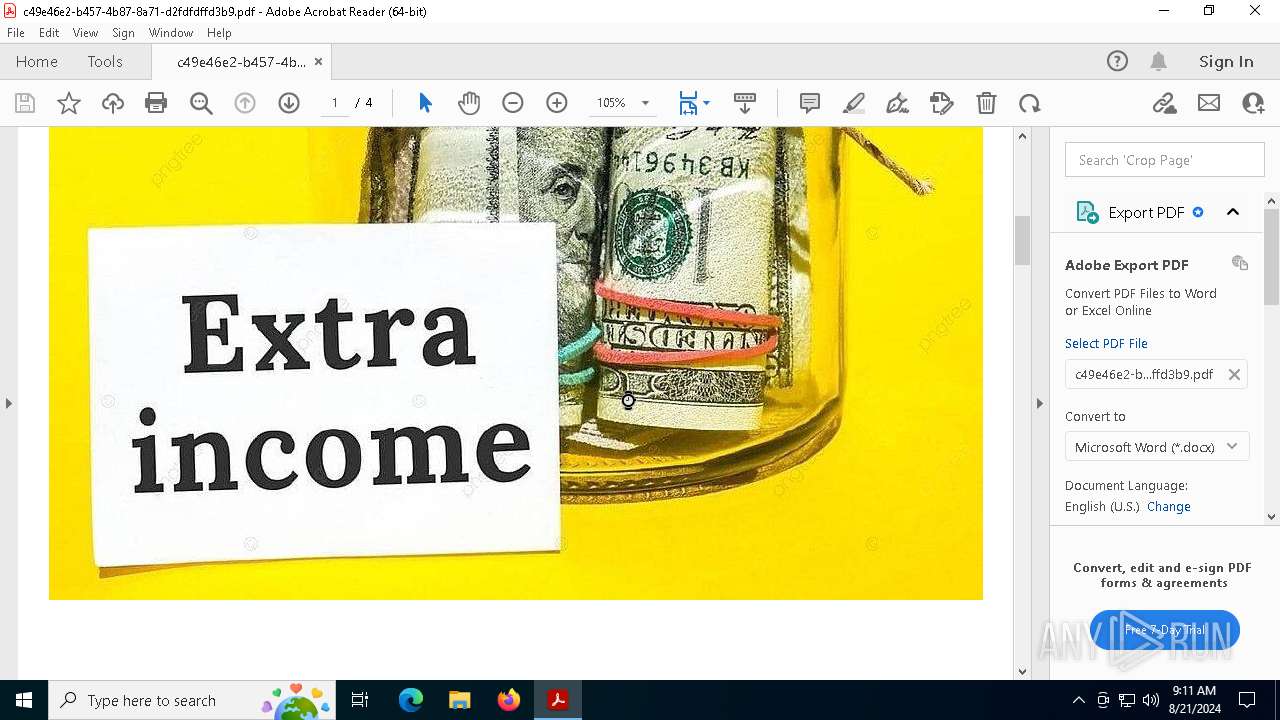Viewport: 1280px width, 720px height.
Task: Send the file by email envelope icon
Action: click(1209, 103)
